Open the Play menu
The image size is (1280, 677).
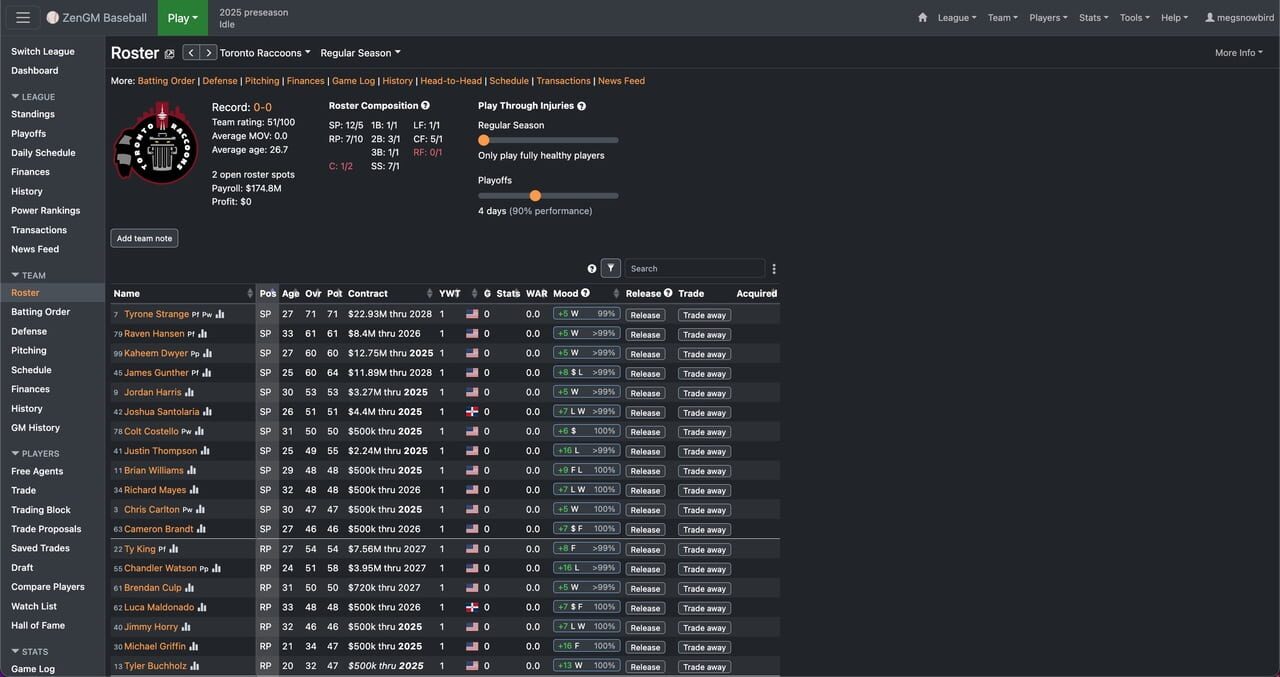click(x=181, y=17)
